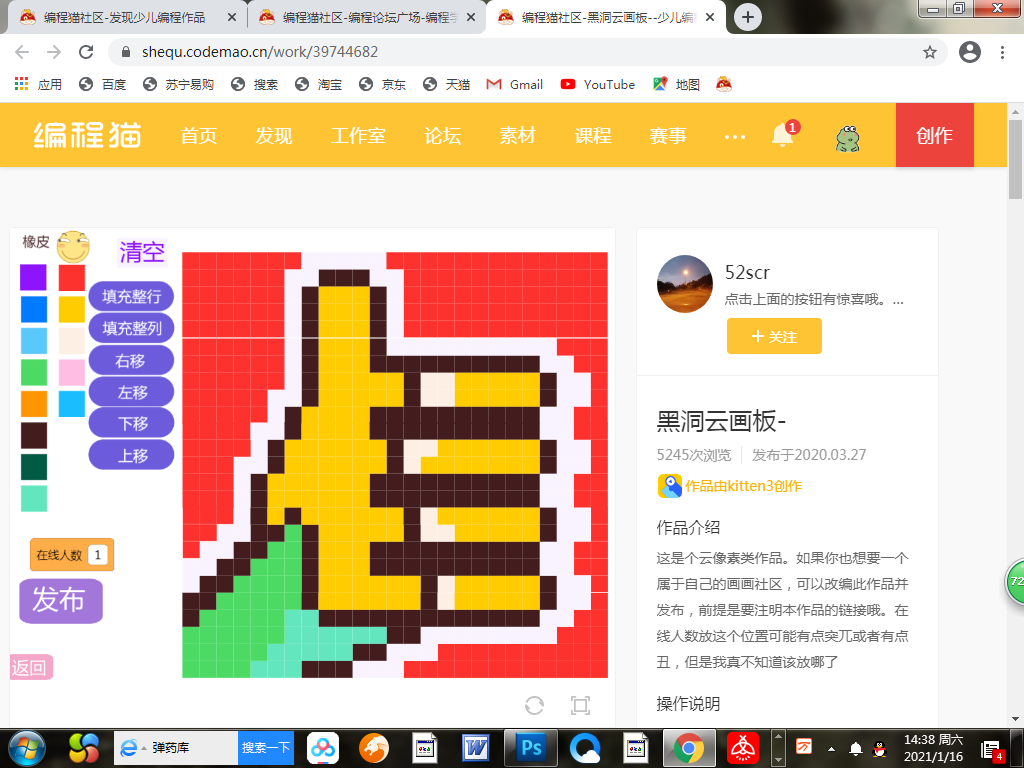Open the apps grid bookmark

38,84
